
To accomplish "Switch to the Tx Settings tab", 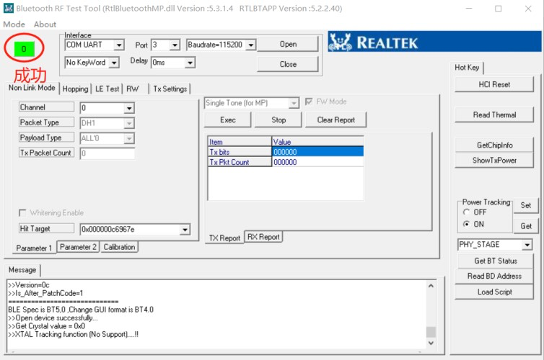I will 170,89.
